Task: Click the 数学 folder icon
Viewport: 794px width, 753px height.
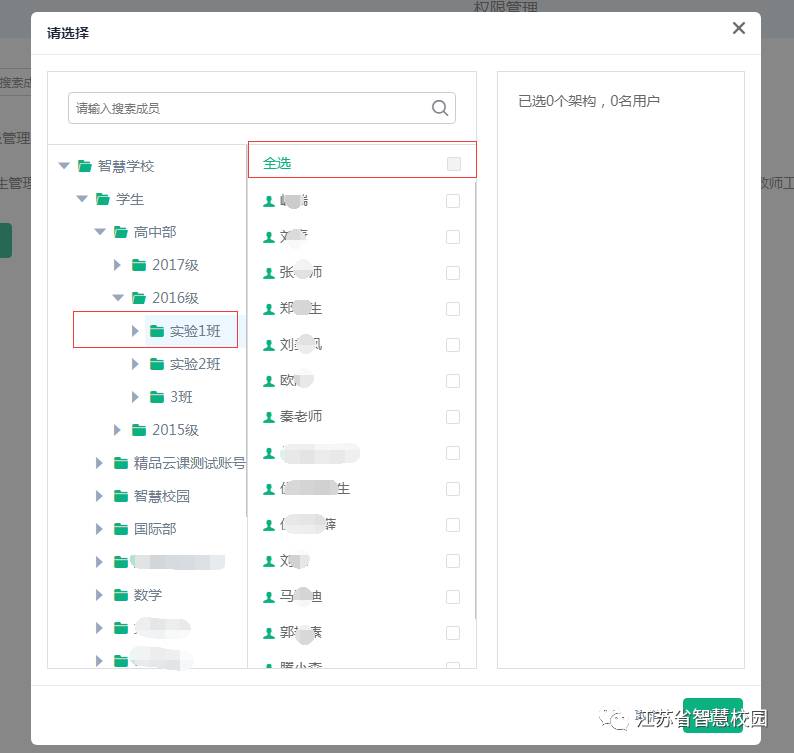Action: [121, 595]
